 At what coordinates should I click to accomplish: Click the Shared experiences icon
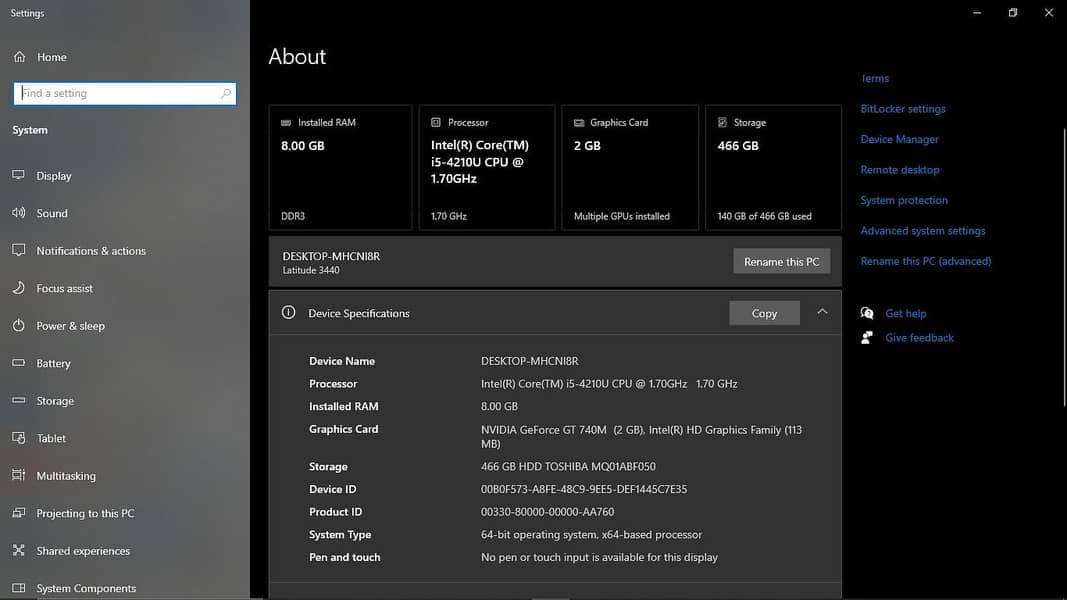pos(18,550)
